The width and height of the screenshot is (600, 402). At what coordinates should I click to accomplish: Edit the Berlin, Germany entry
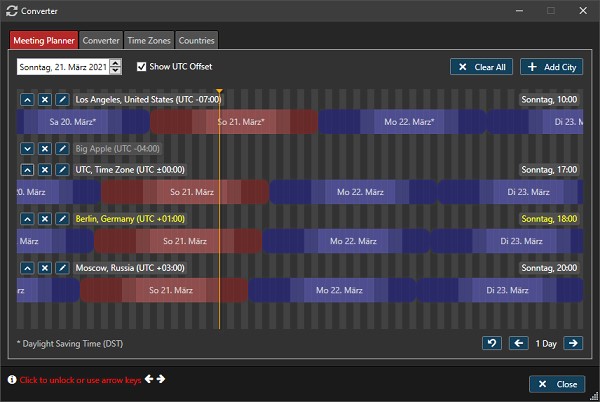pos(61,218)
